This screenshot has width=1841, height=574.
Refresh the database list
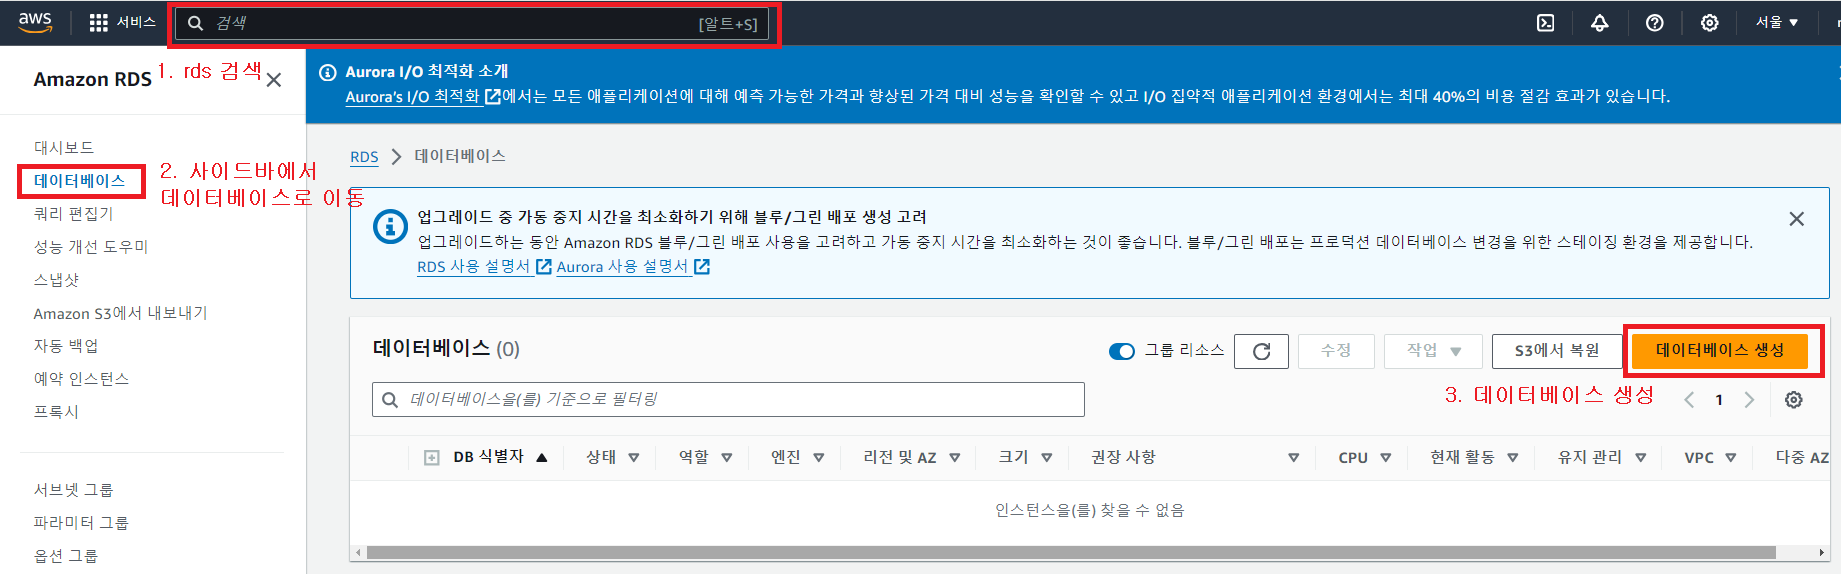[x=1261, y=351]
